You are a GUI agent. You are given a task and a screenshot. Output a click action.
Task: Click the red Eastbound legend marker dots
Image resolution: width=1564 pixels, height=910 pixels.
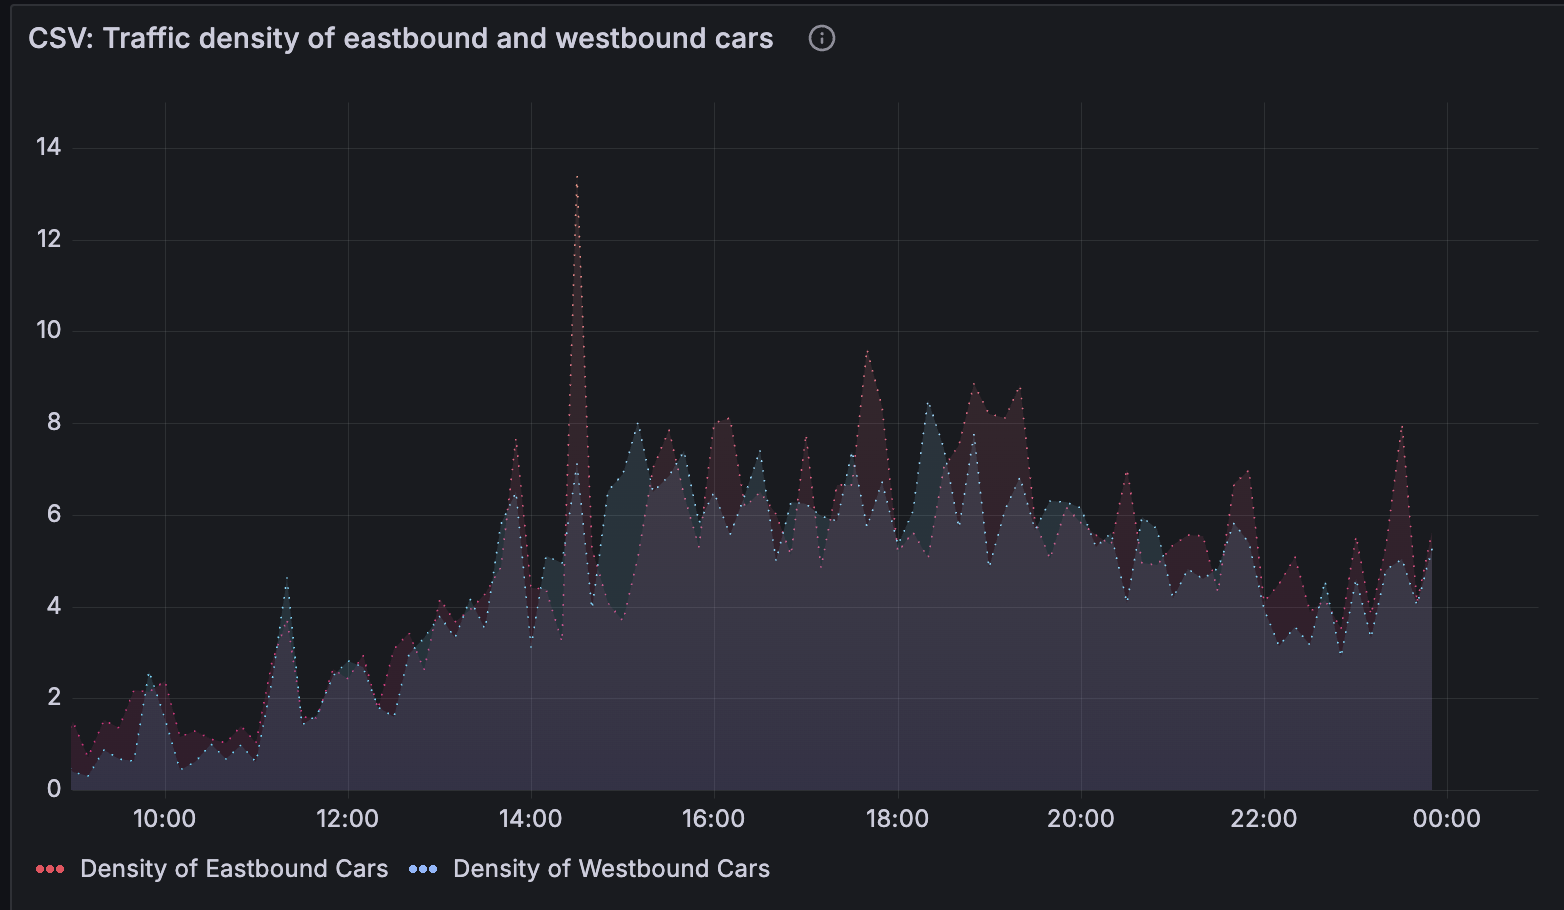coord(49,868)
